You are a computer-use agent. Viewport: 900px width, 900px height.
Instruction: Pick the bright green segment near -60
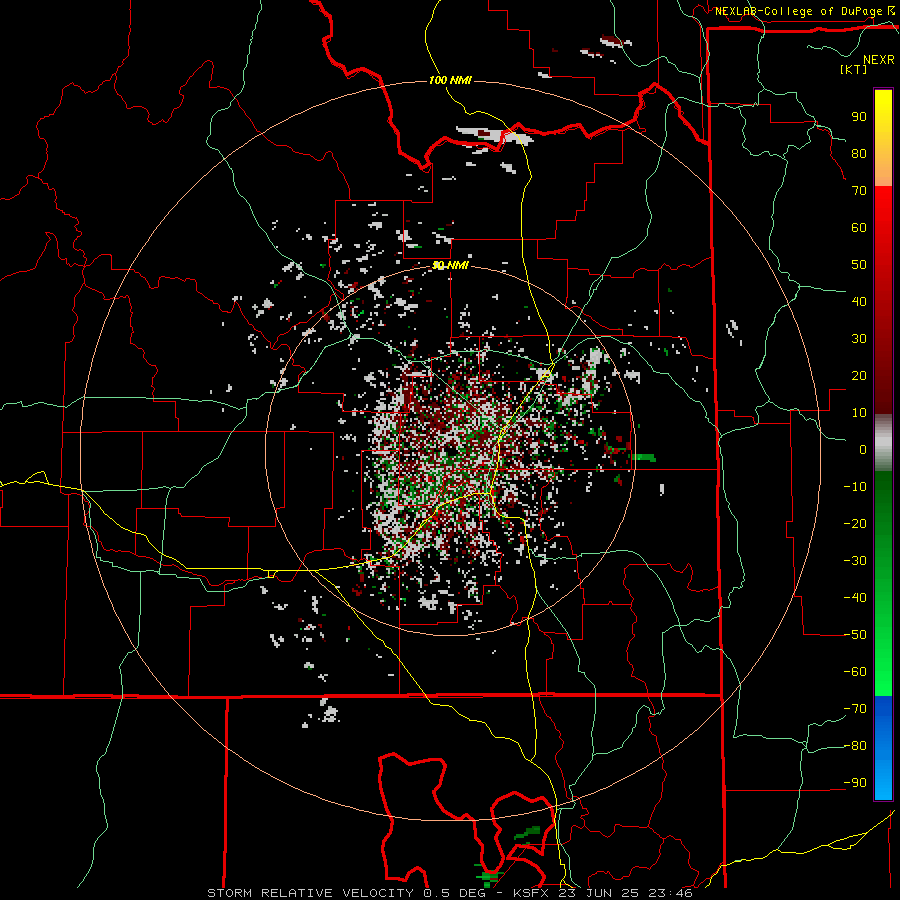[x=883, y=672]
